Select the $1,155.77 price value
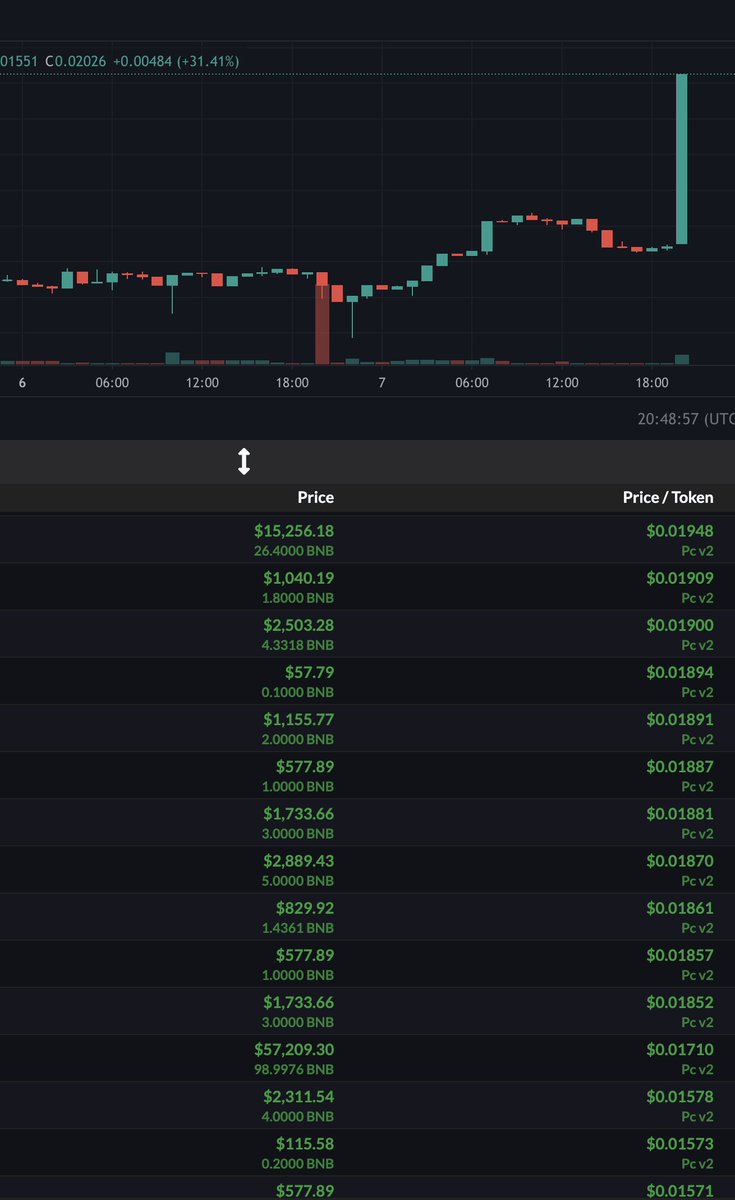 (299, 719)
